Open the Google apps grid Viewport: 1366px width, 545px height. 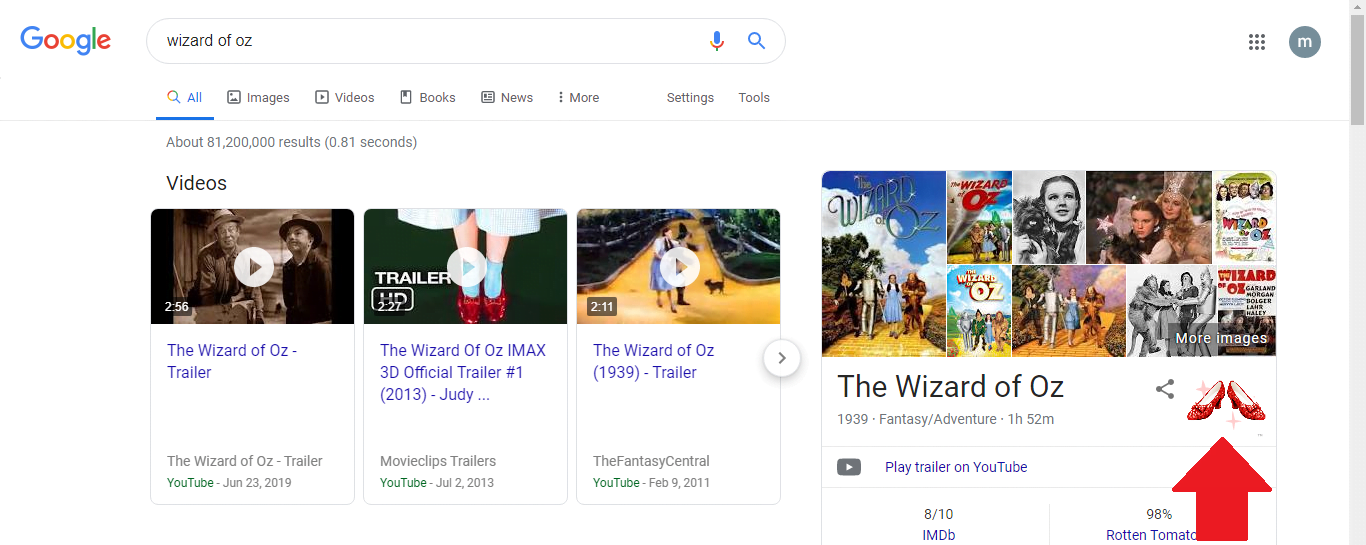pos(1257,42)
